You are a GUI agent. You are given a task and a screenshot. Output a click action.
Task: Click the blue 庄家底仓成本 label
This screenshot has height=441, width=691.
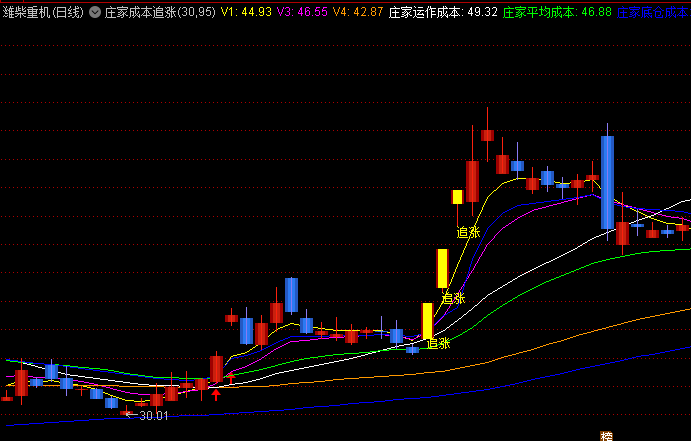[x=654, y=12]
